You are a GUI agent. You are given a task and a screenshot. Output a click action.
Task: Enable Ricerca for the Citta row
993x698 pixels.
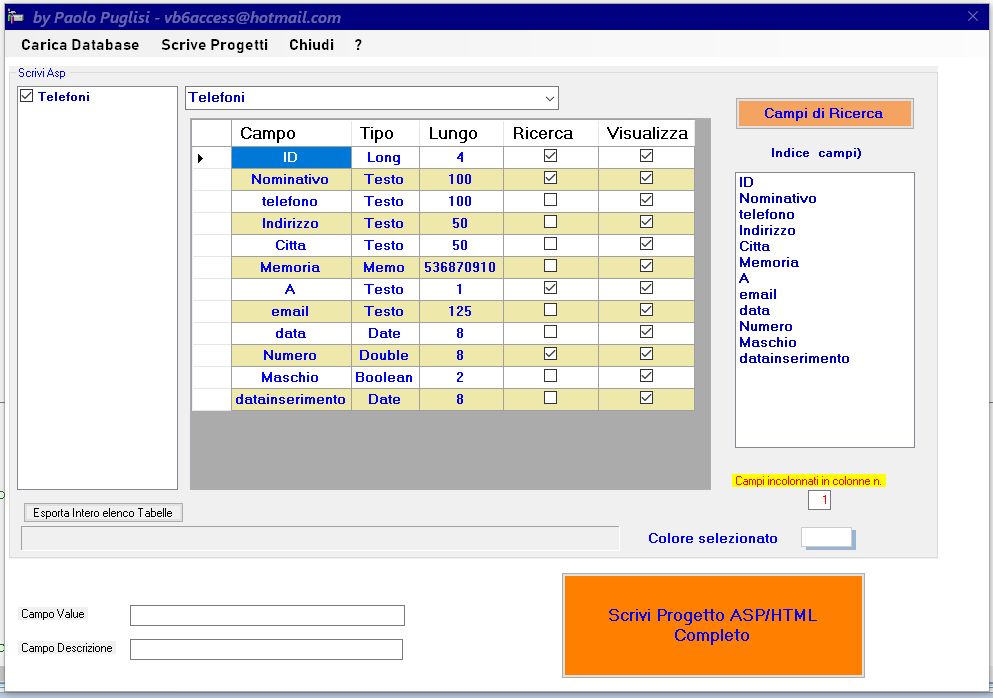tap(550, 244)
